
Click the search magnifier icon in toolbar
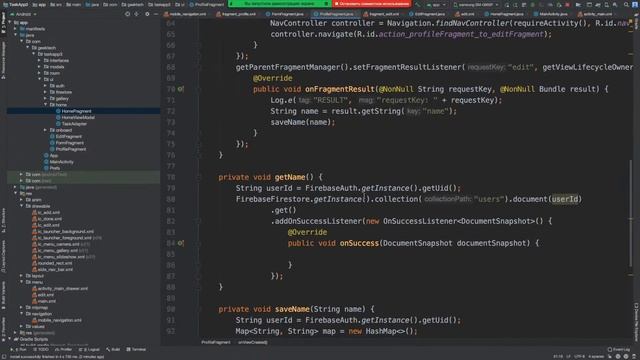click(626, 5)
